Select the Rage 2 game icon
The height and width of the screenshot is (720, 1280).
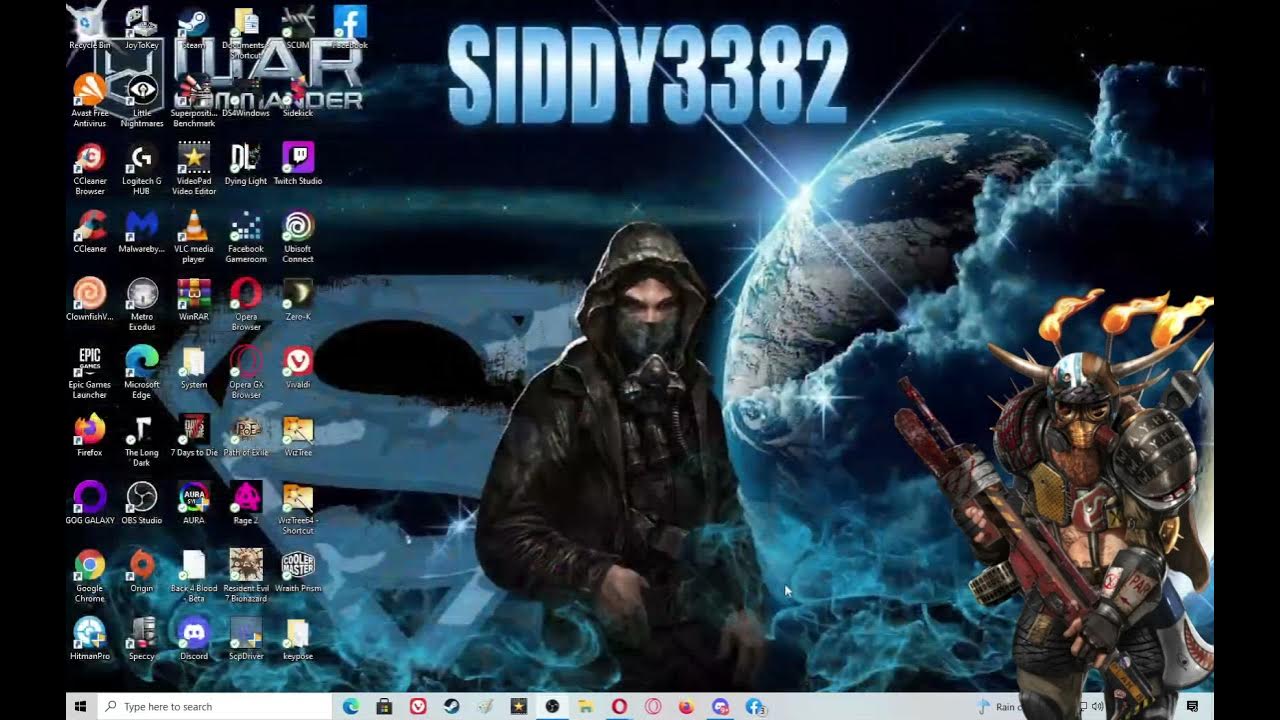click(246, 504)
